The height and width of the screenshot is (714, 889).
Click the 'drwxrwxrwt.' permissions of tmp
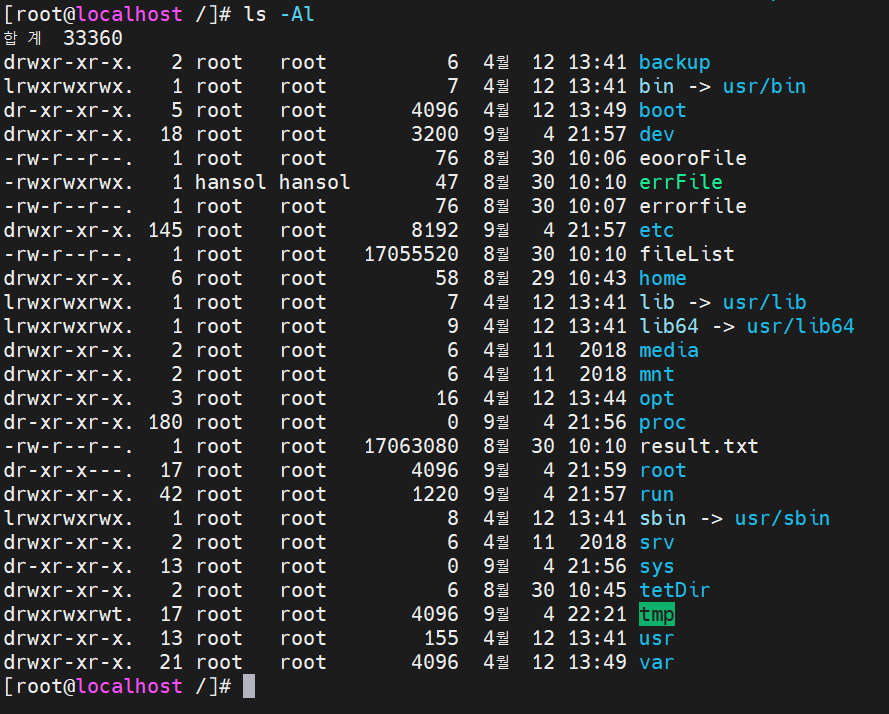[69, 614]
